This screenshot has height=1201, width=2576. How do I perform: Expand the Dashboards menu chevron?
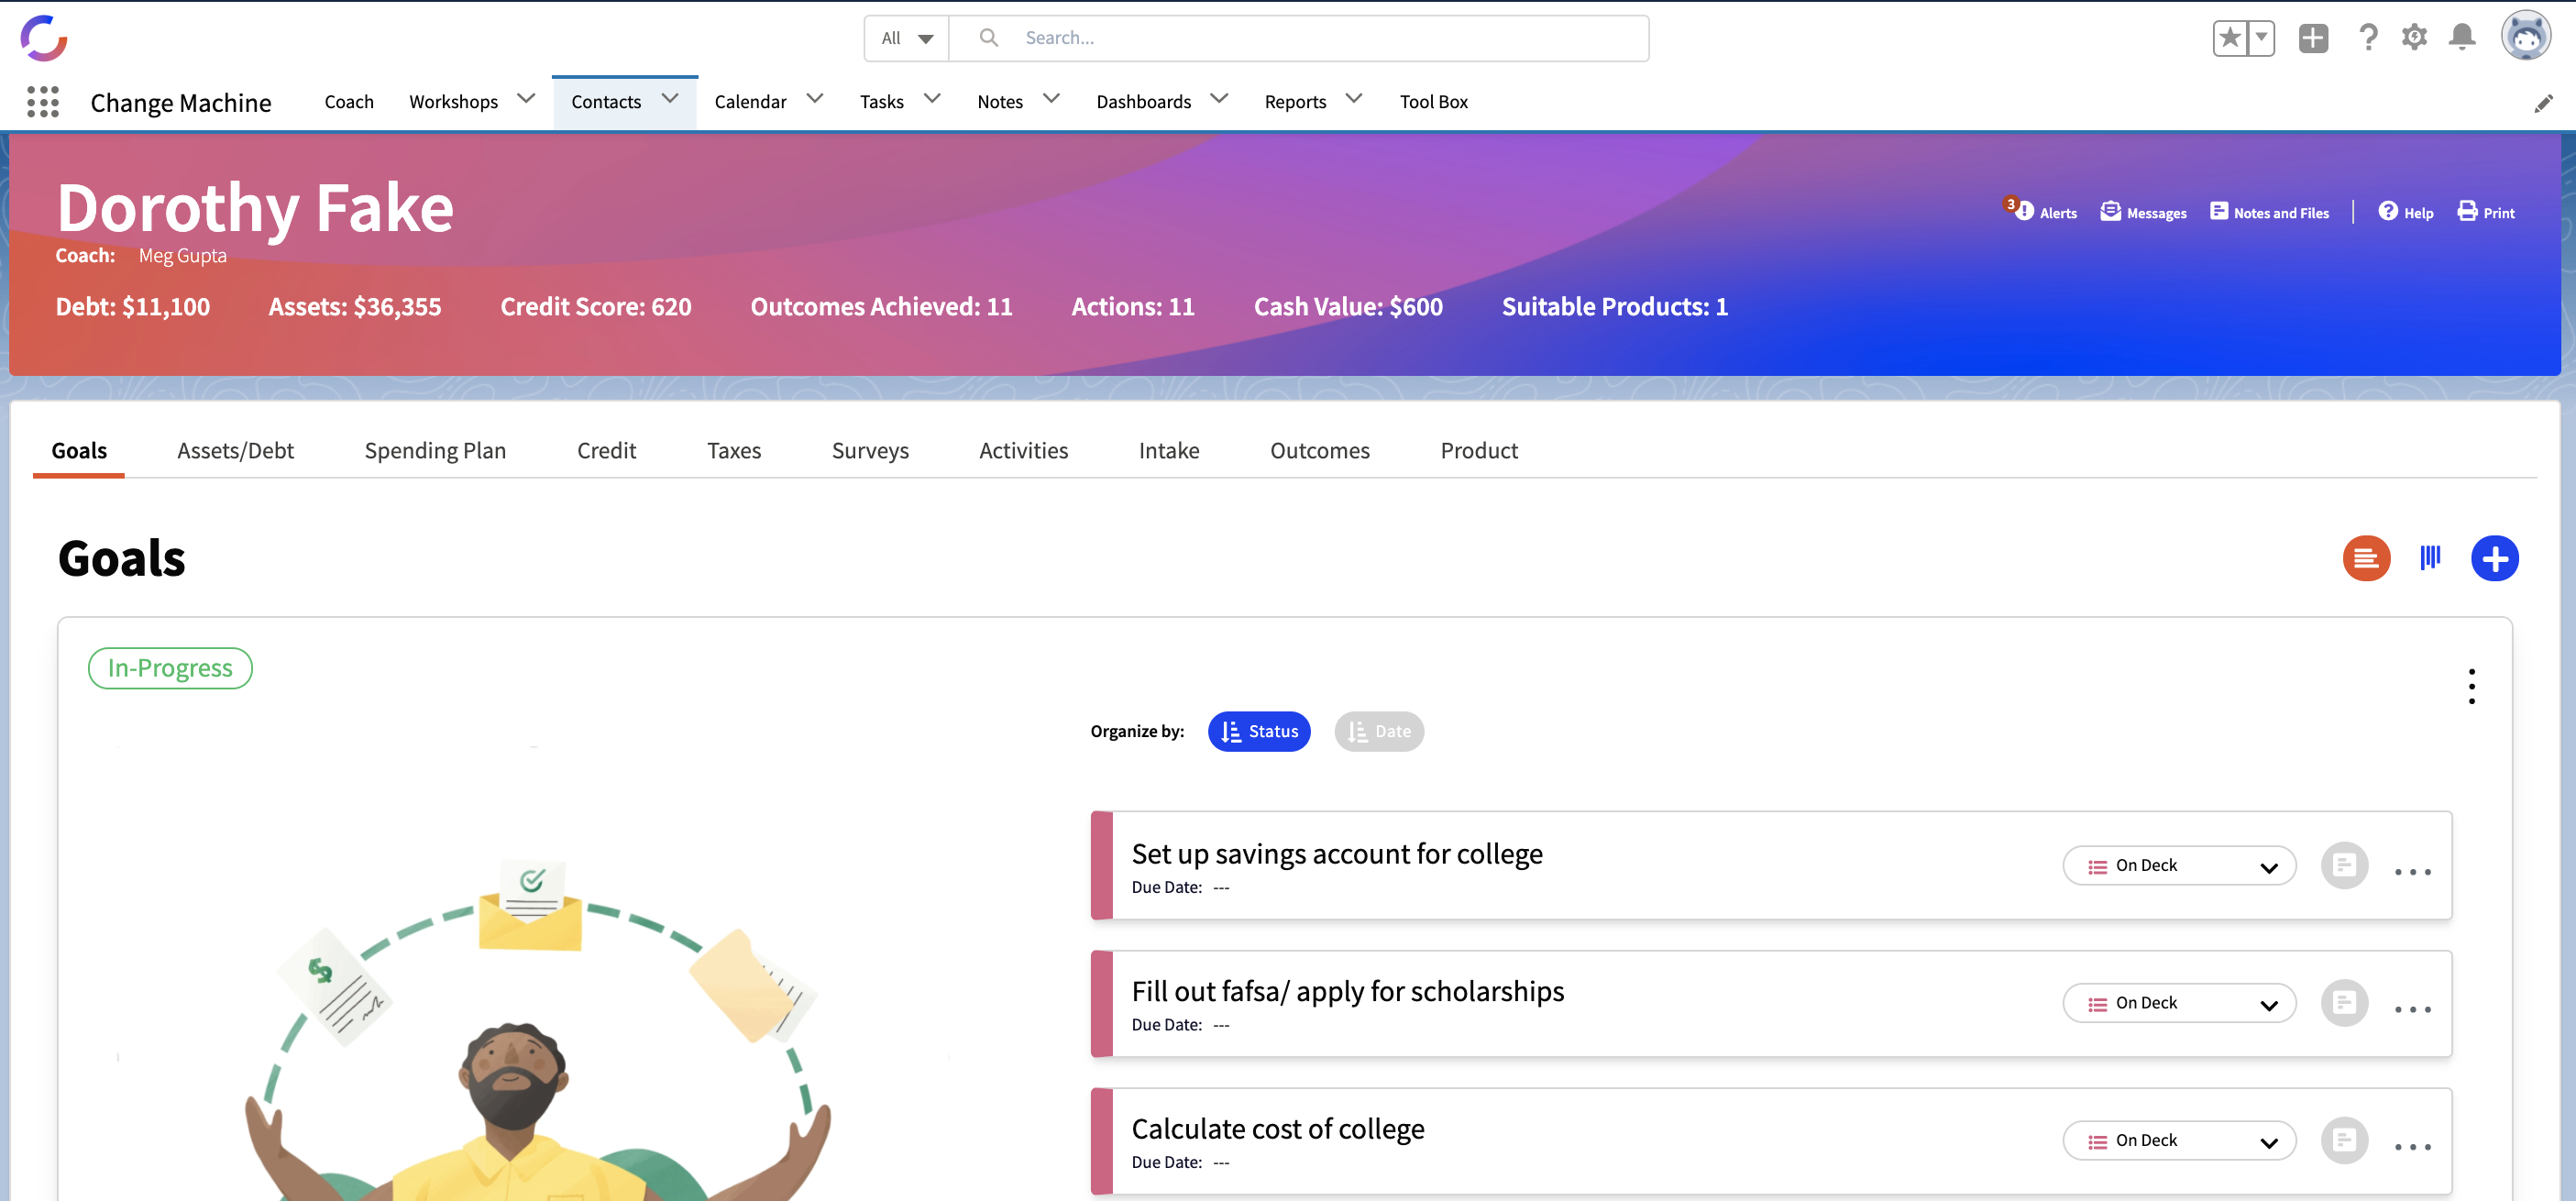[x=1219, y=98]
